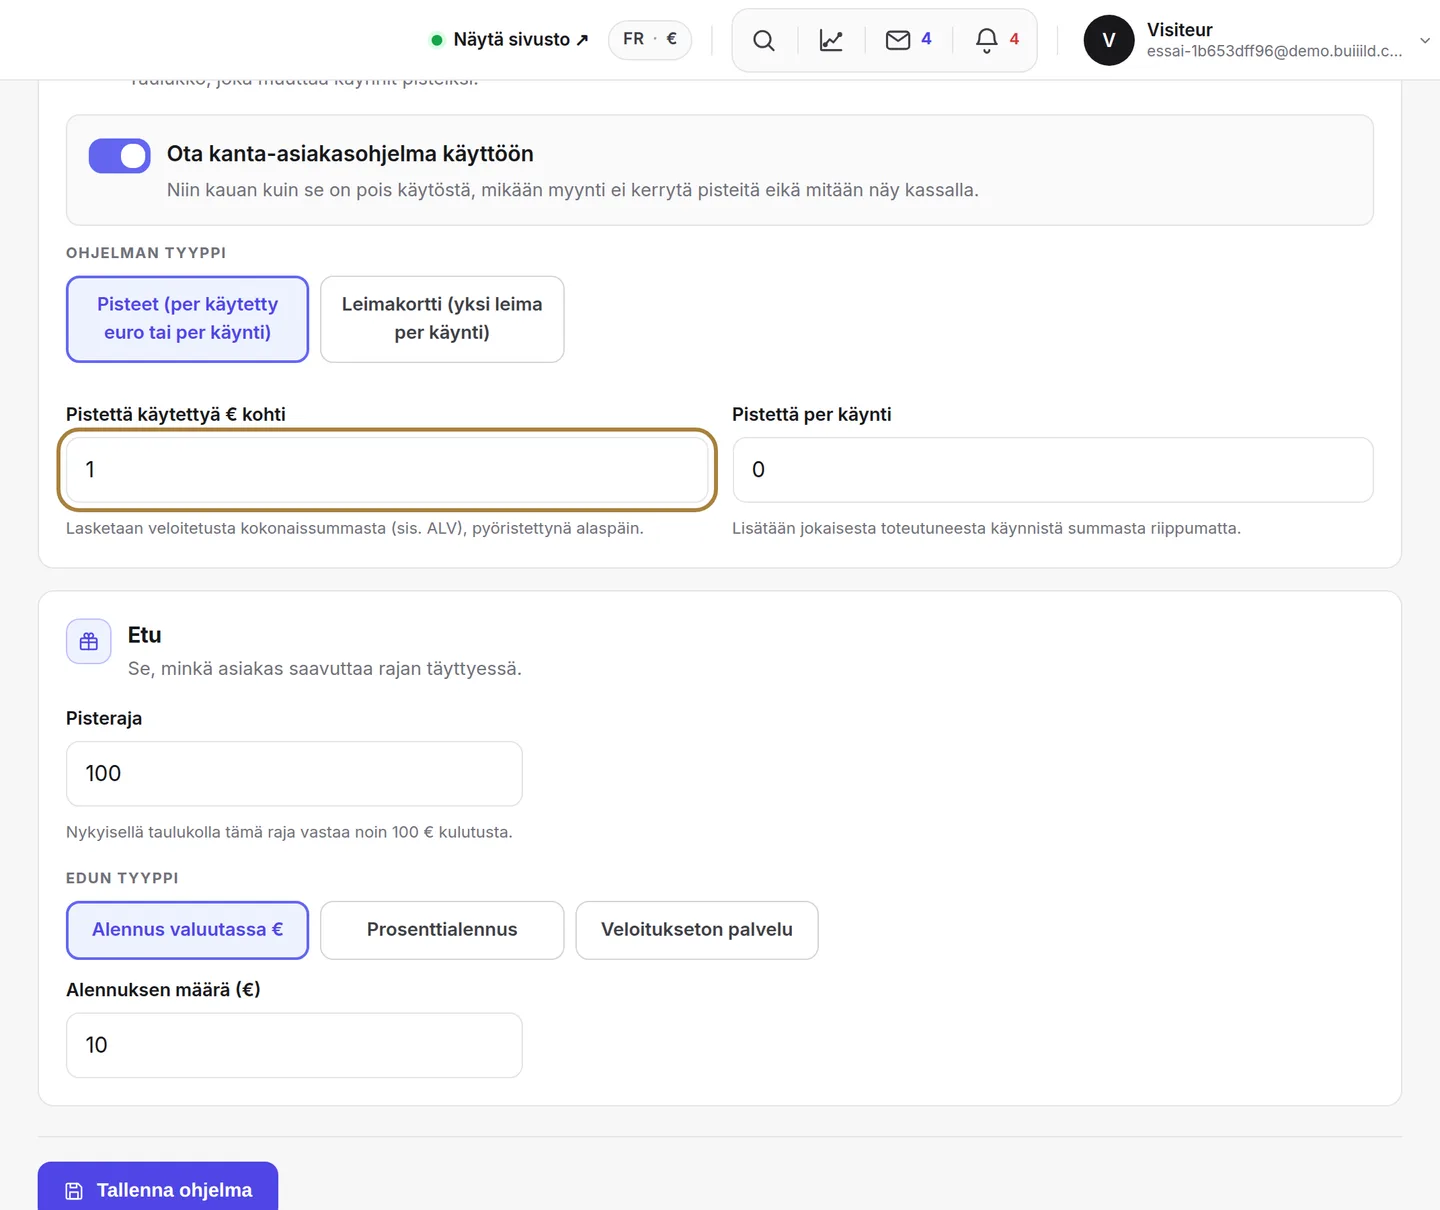The image size is (1440, 1210).
Task: Open search via magnifier icon
Action: (764, 40)
